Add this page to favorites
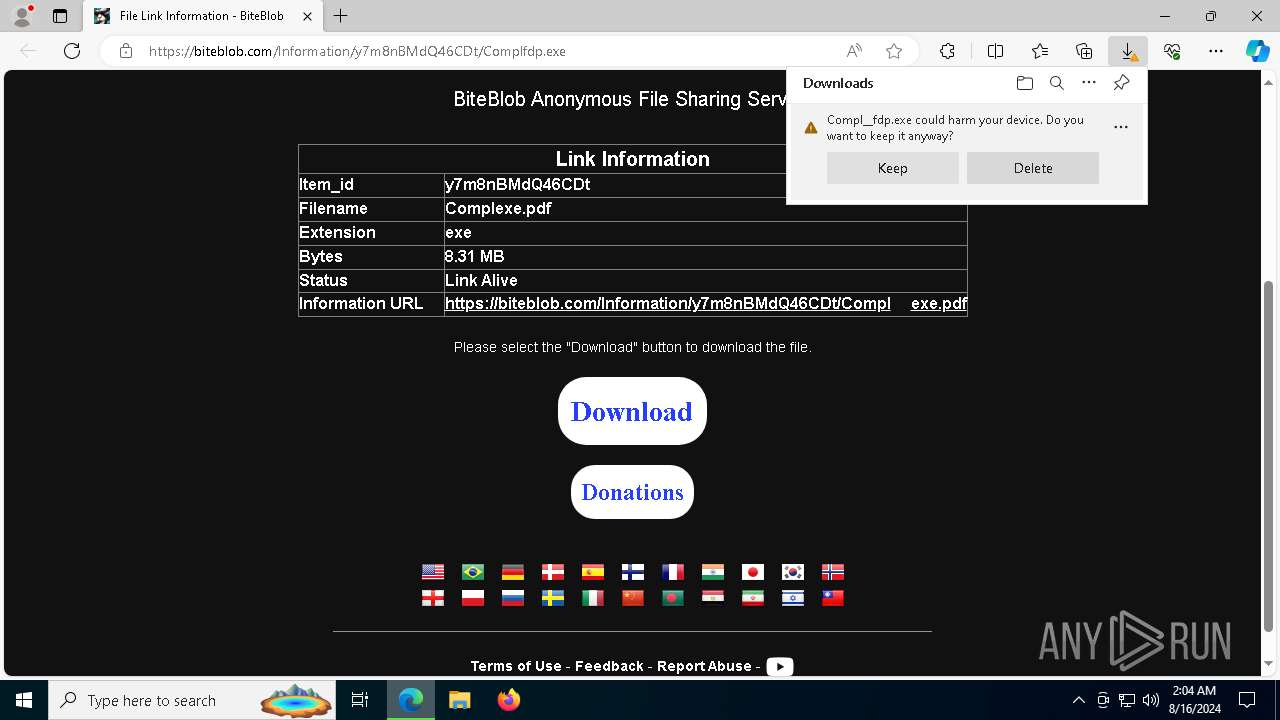 click(894, 51)
